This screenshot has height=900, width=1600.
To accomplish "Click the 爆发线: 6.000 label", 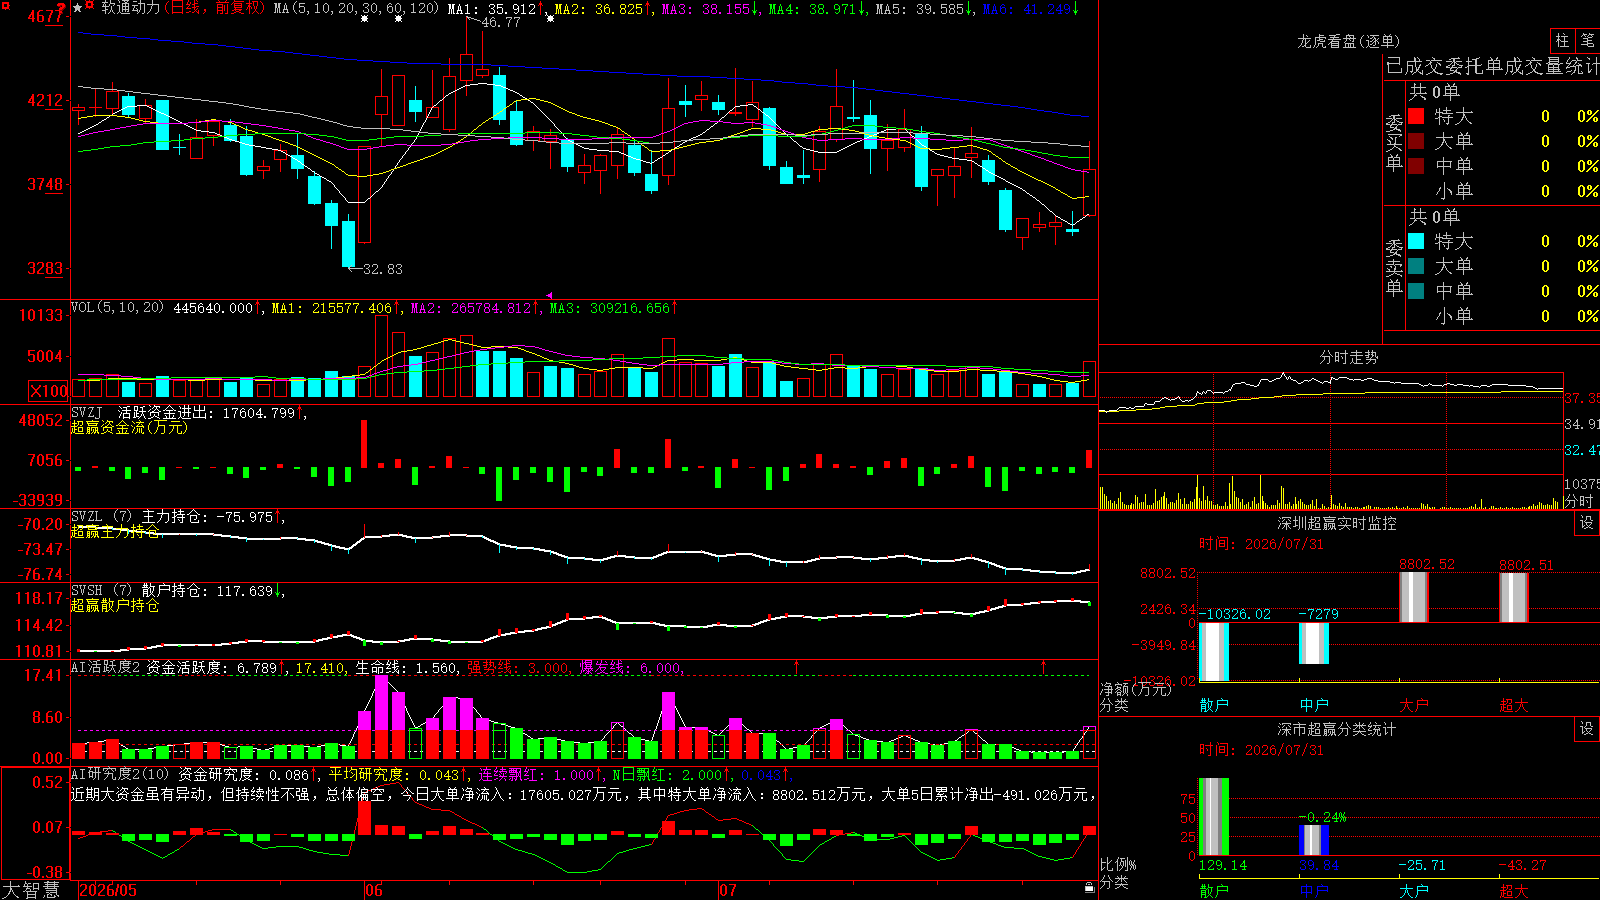I will (x=631, y=667).
